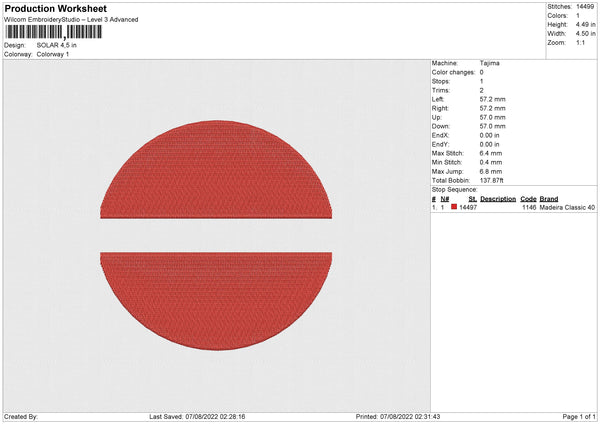600x424 pixels.
Task: Click the Production Worksheet title
Action: (x=55, y=9)
